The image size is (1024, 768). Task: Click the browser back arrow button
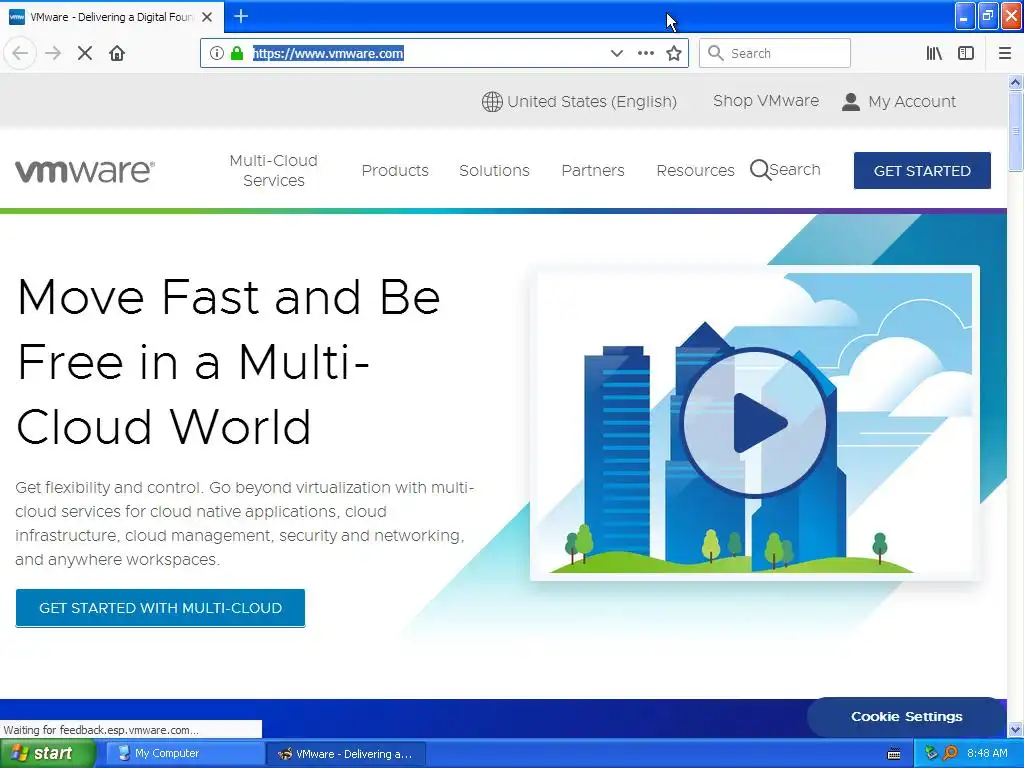coord(20,53)
